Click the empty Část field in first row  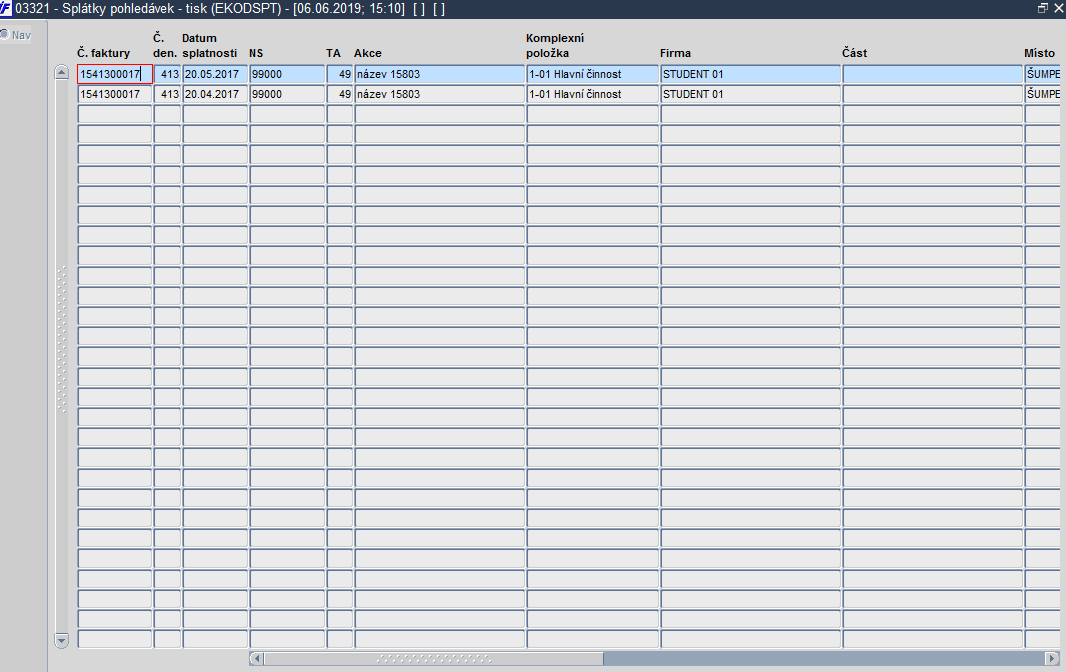[933, 74]
